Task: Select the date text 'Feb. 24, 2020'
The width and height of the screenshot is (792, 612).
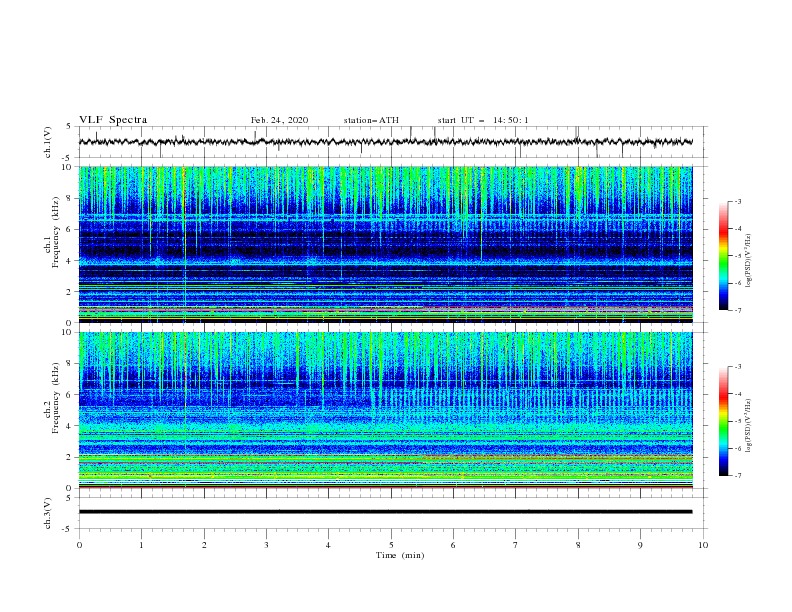Action: [x=279, y=120]
